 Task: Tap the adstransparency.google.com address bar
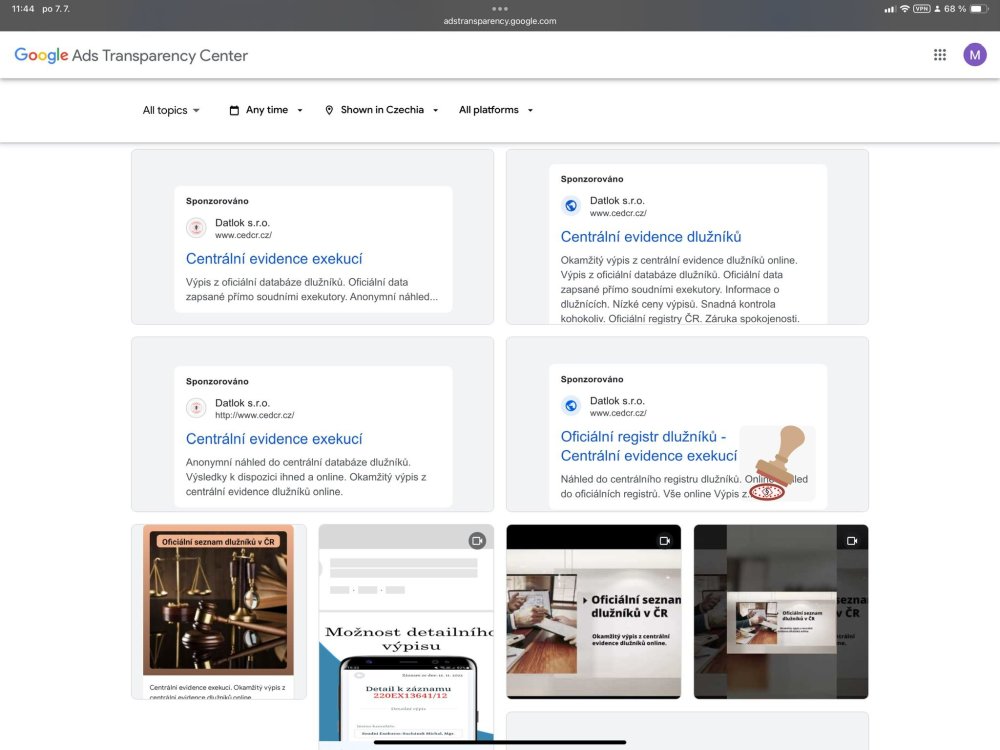pos(500,20)
